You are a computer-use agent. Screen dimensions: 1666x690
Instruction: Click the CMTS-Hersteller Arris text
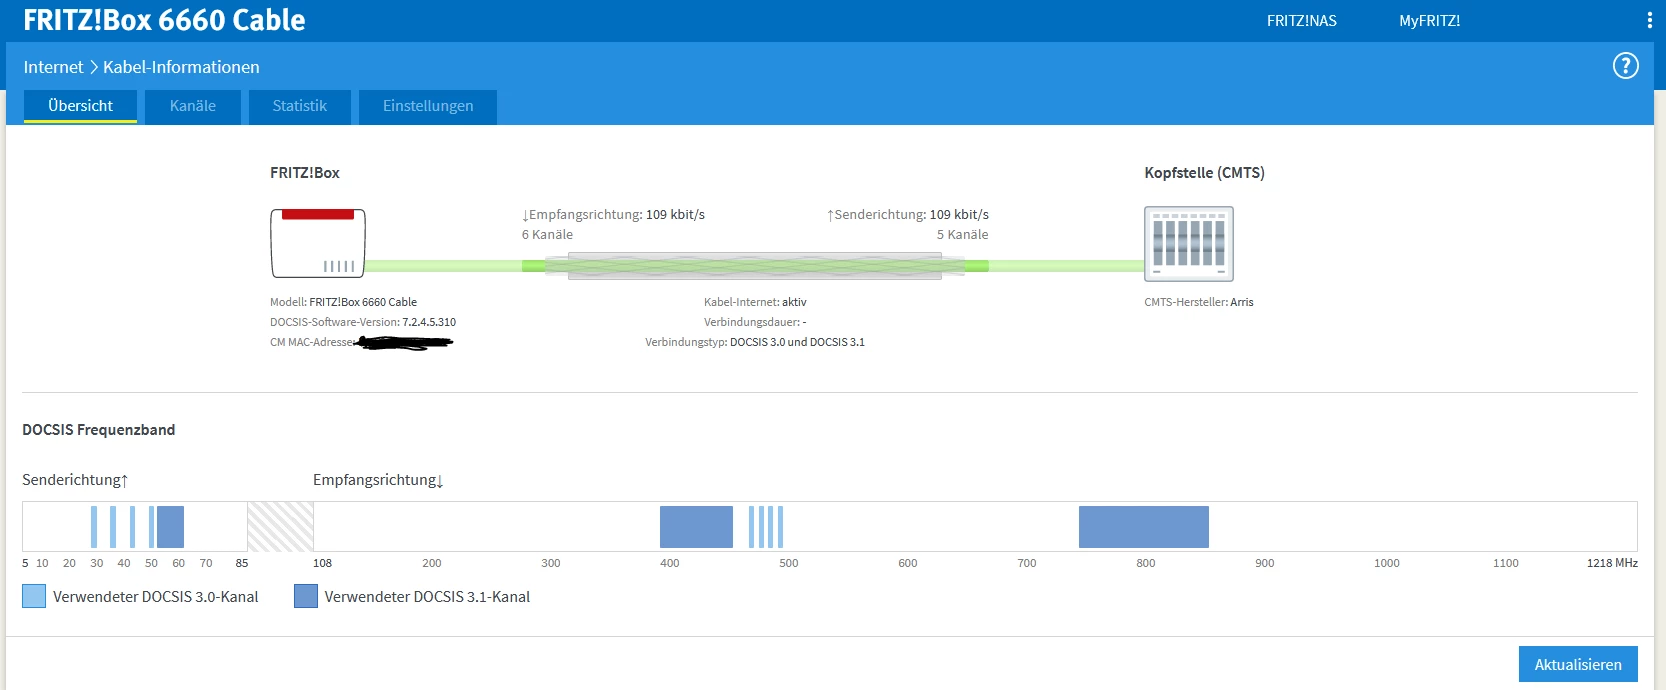(x=1199, y=302)
